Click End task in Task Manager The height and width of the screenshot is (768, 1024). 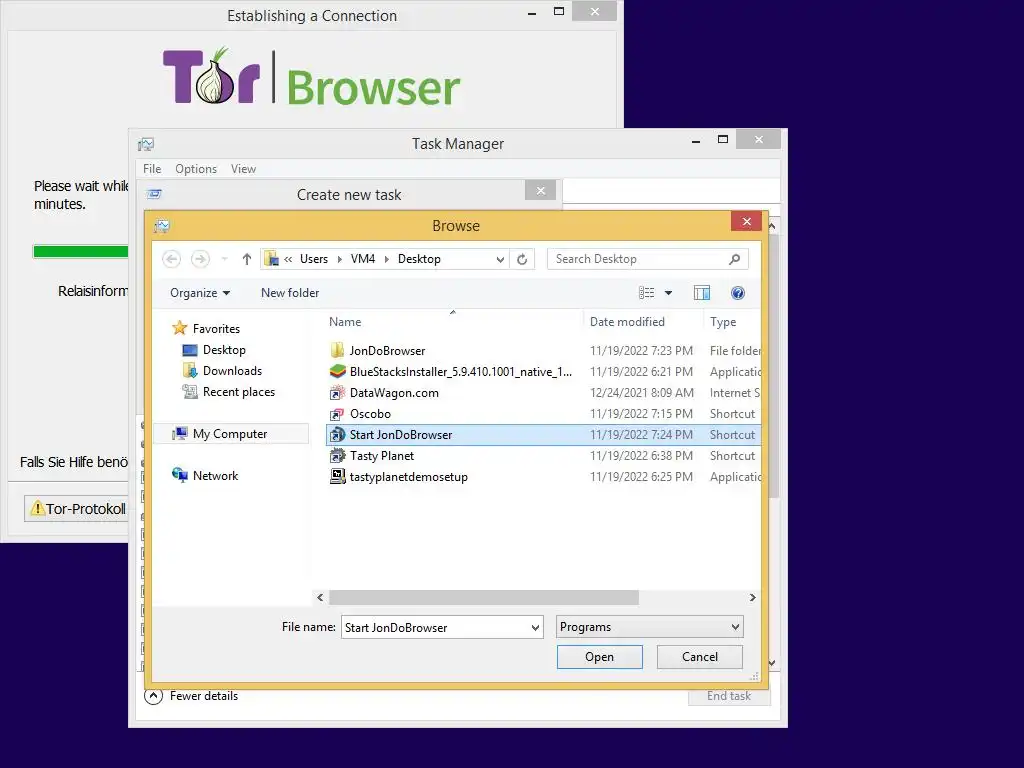pos(729,696)
